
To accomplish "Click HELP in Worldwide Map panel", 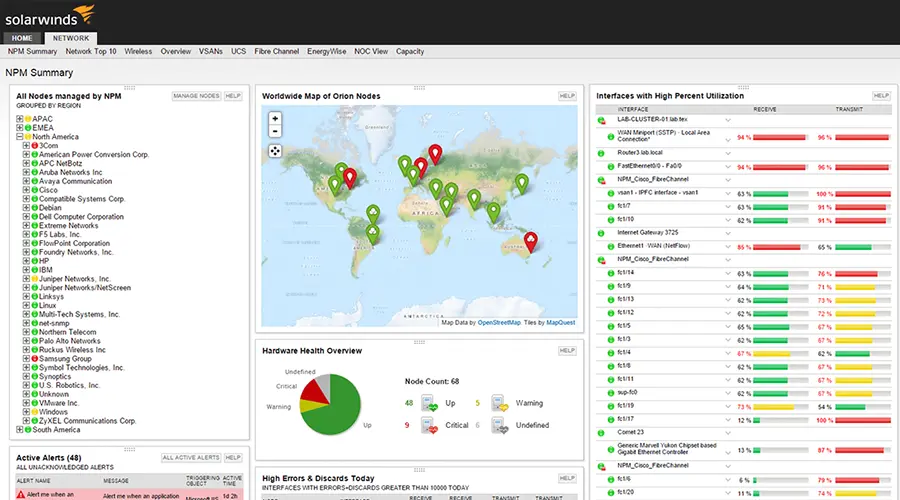I will click(x=567, y=96).
